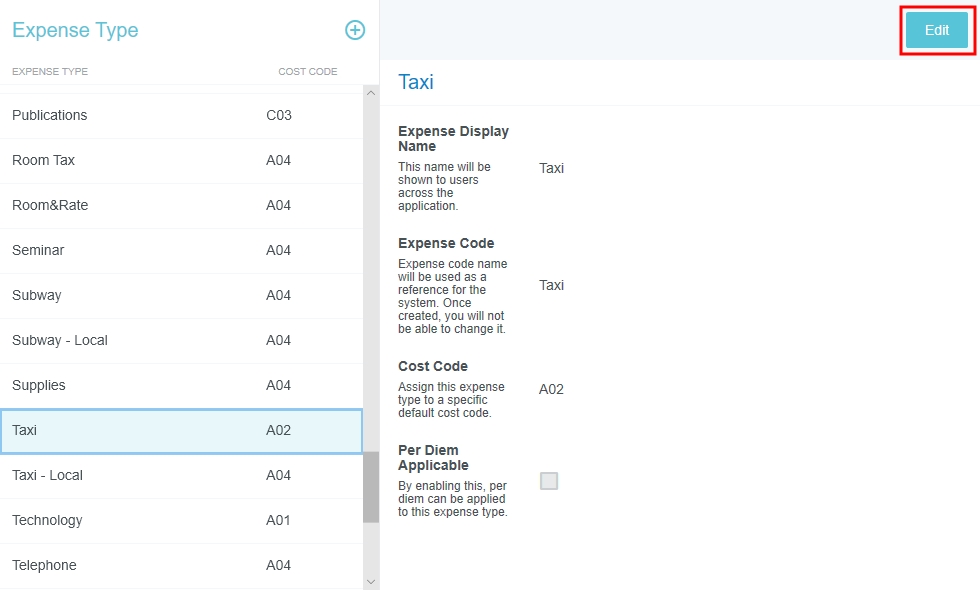
Task: Click the highlighted Taxi row
Action: click(x=180, y=430)
